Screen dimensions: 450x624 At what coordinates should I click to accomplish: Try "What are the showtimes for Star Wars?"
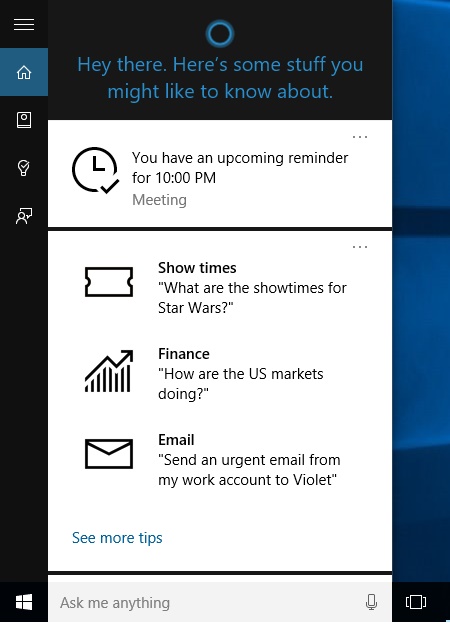pyautogui.click(x=252, y=298)
